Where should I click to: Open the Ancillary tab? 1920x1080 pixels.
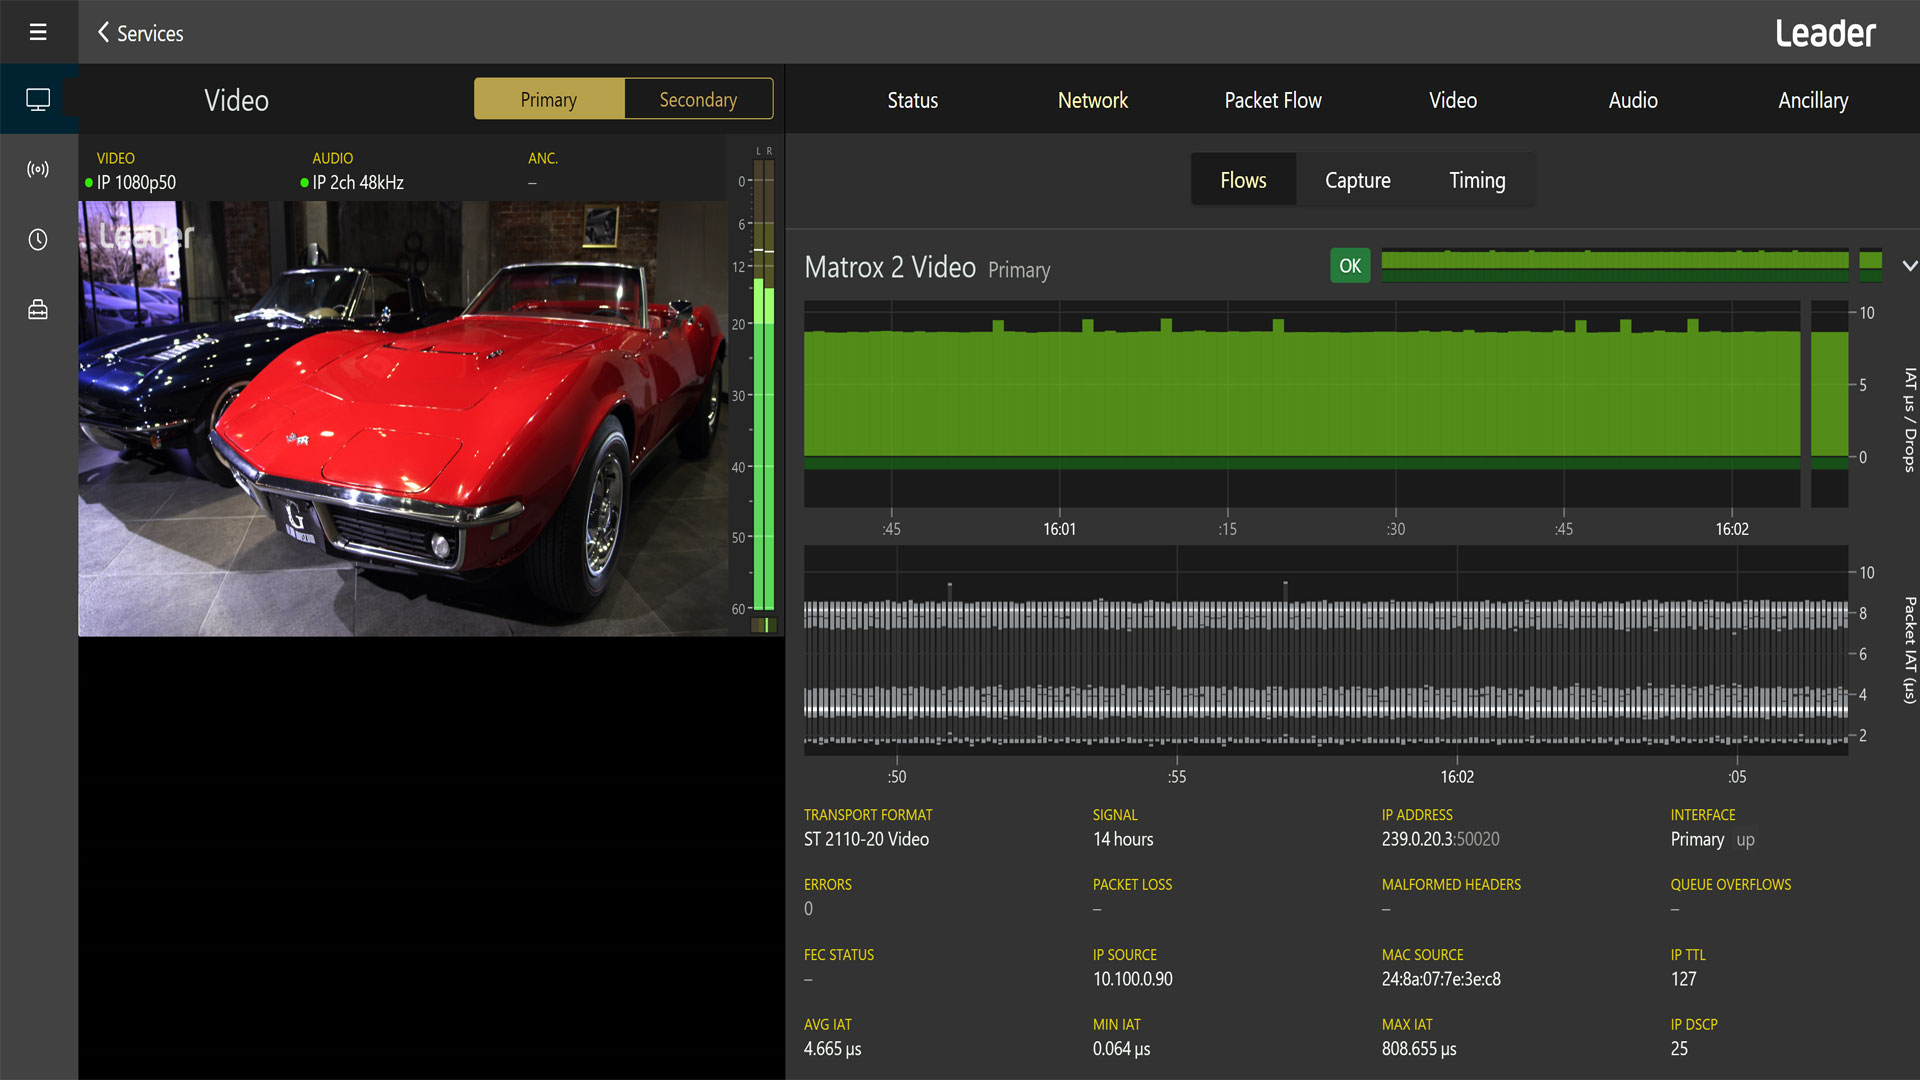coord(1812,100)
